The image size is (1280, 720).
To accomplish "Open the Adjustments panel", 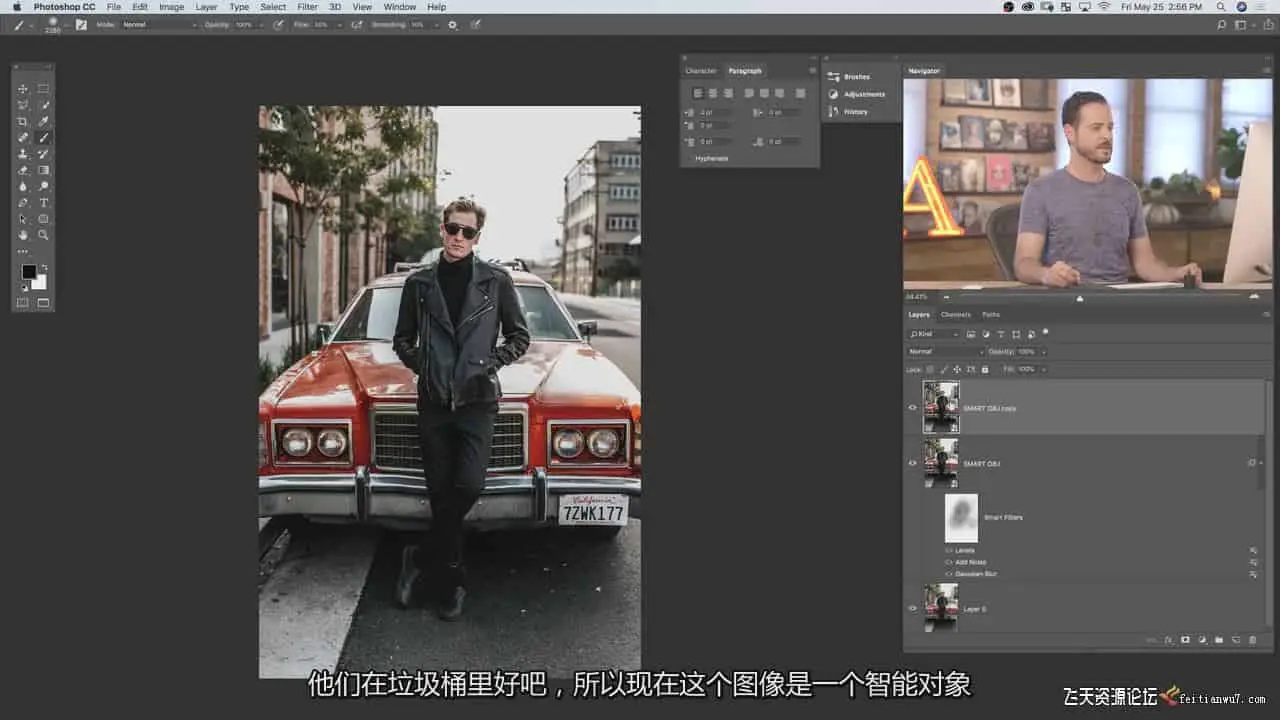I will pos(863,94).
